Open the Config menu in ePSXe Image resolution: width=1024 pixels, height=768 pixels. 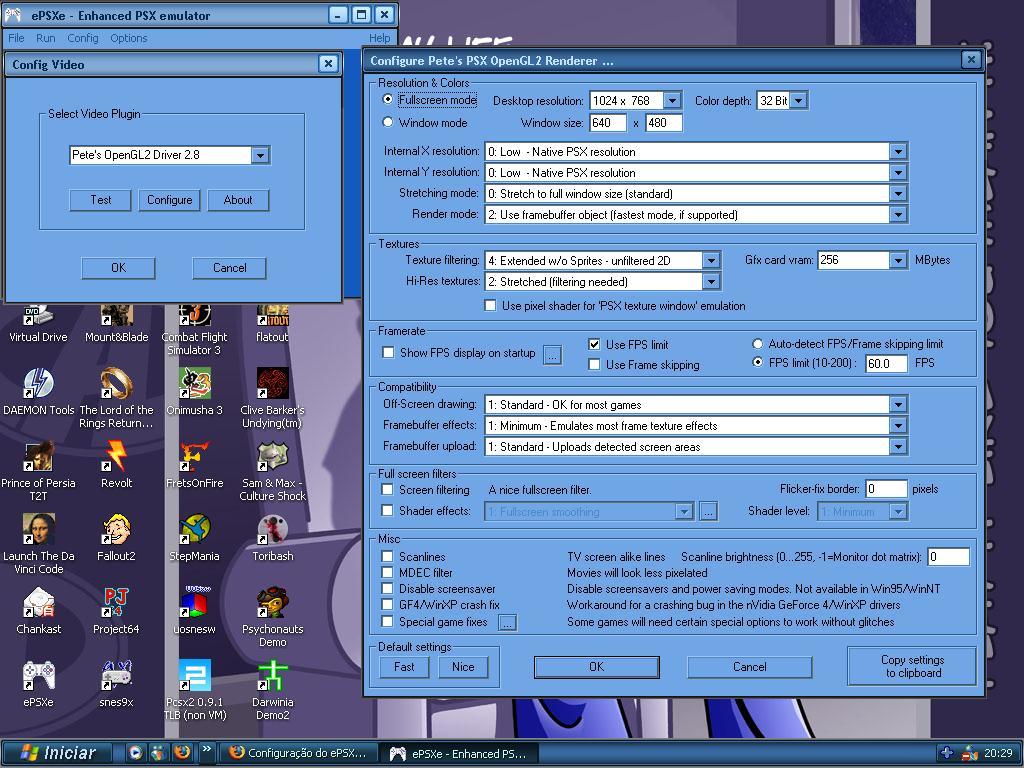point(83,38)
